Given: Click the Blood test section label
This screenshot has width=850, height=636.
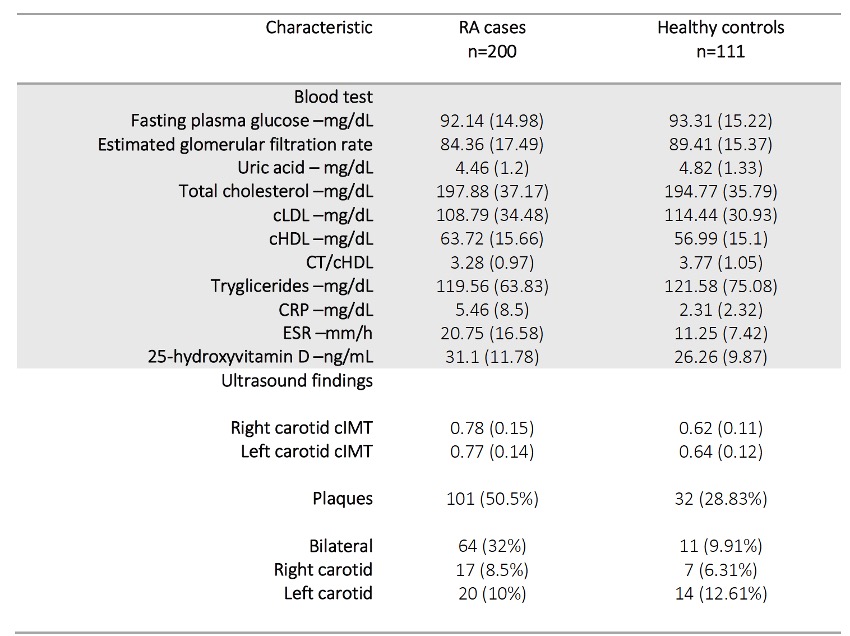Looking at the screenshot, I should pos(332,97).
